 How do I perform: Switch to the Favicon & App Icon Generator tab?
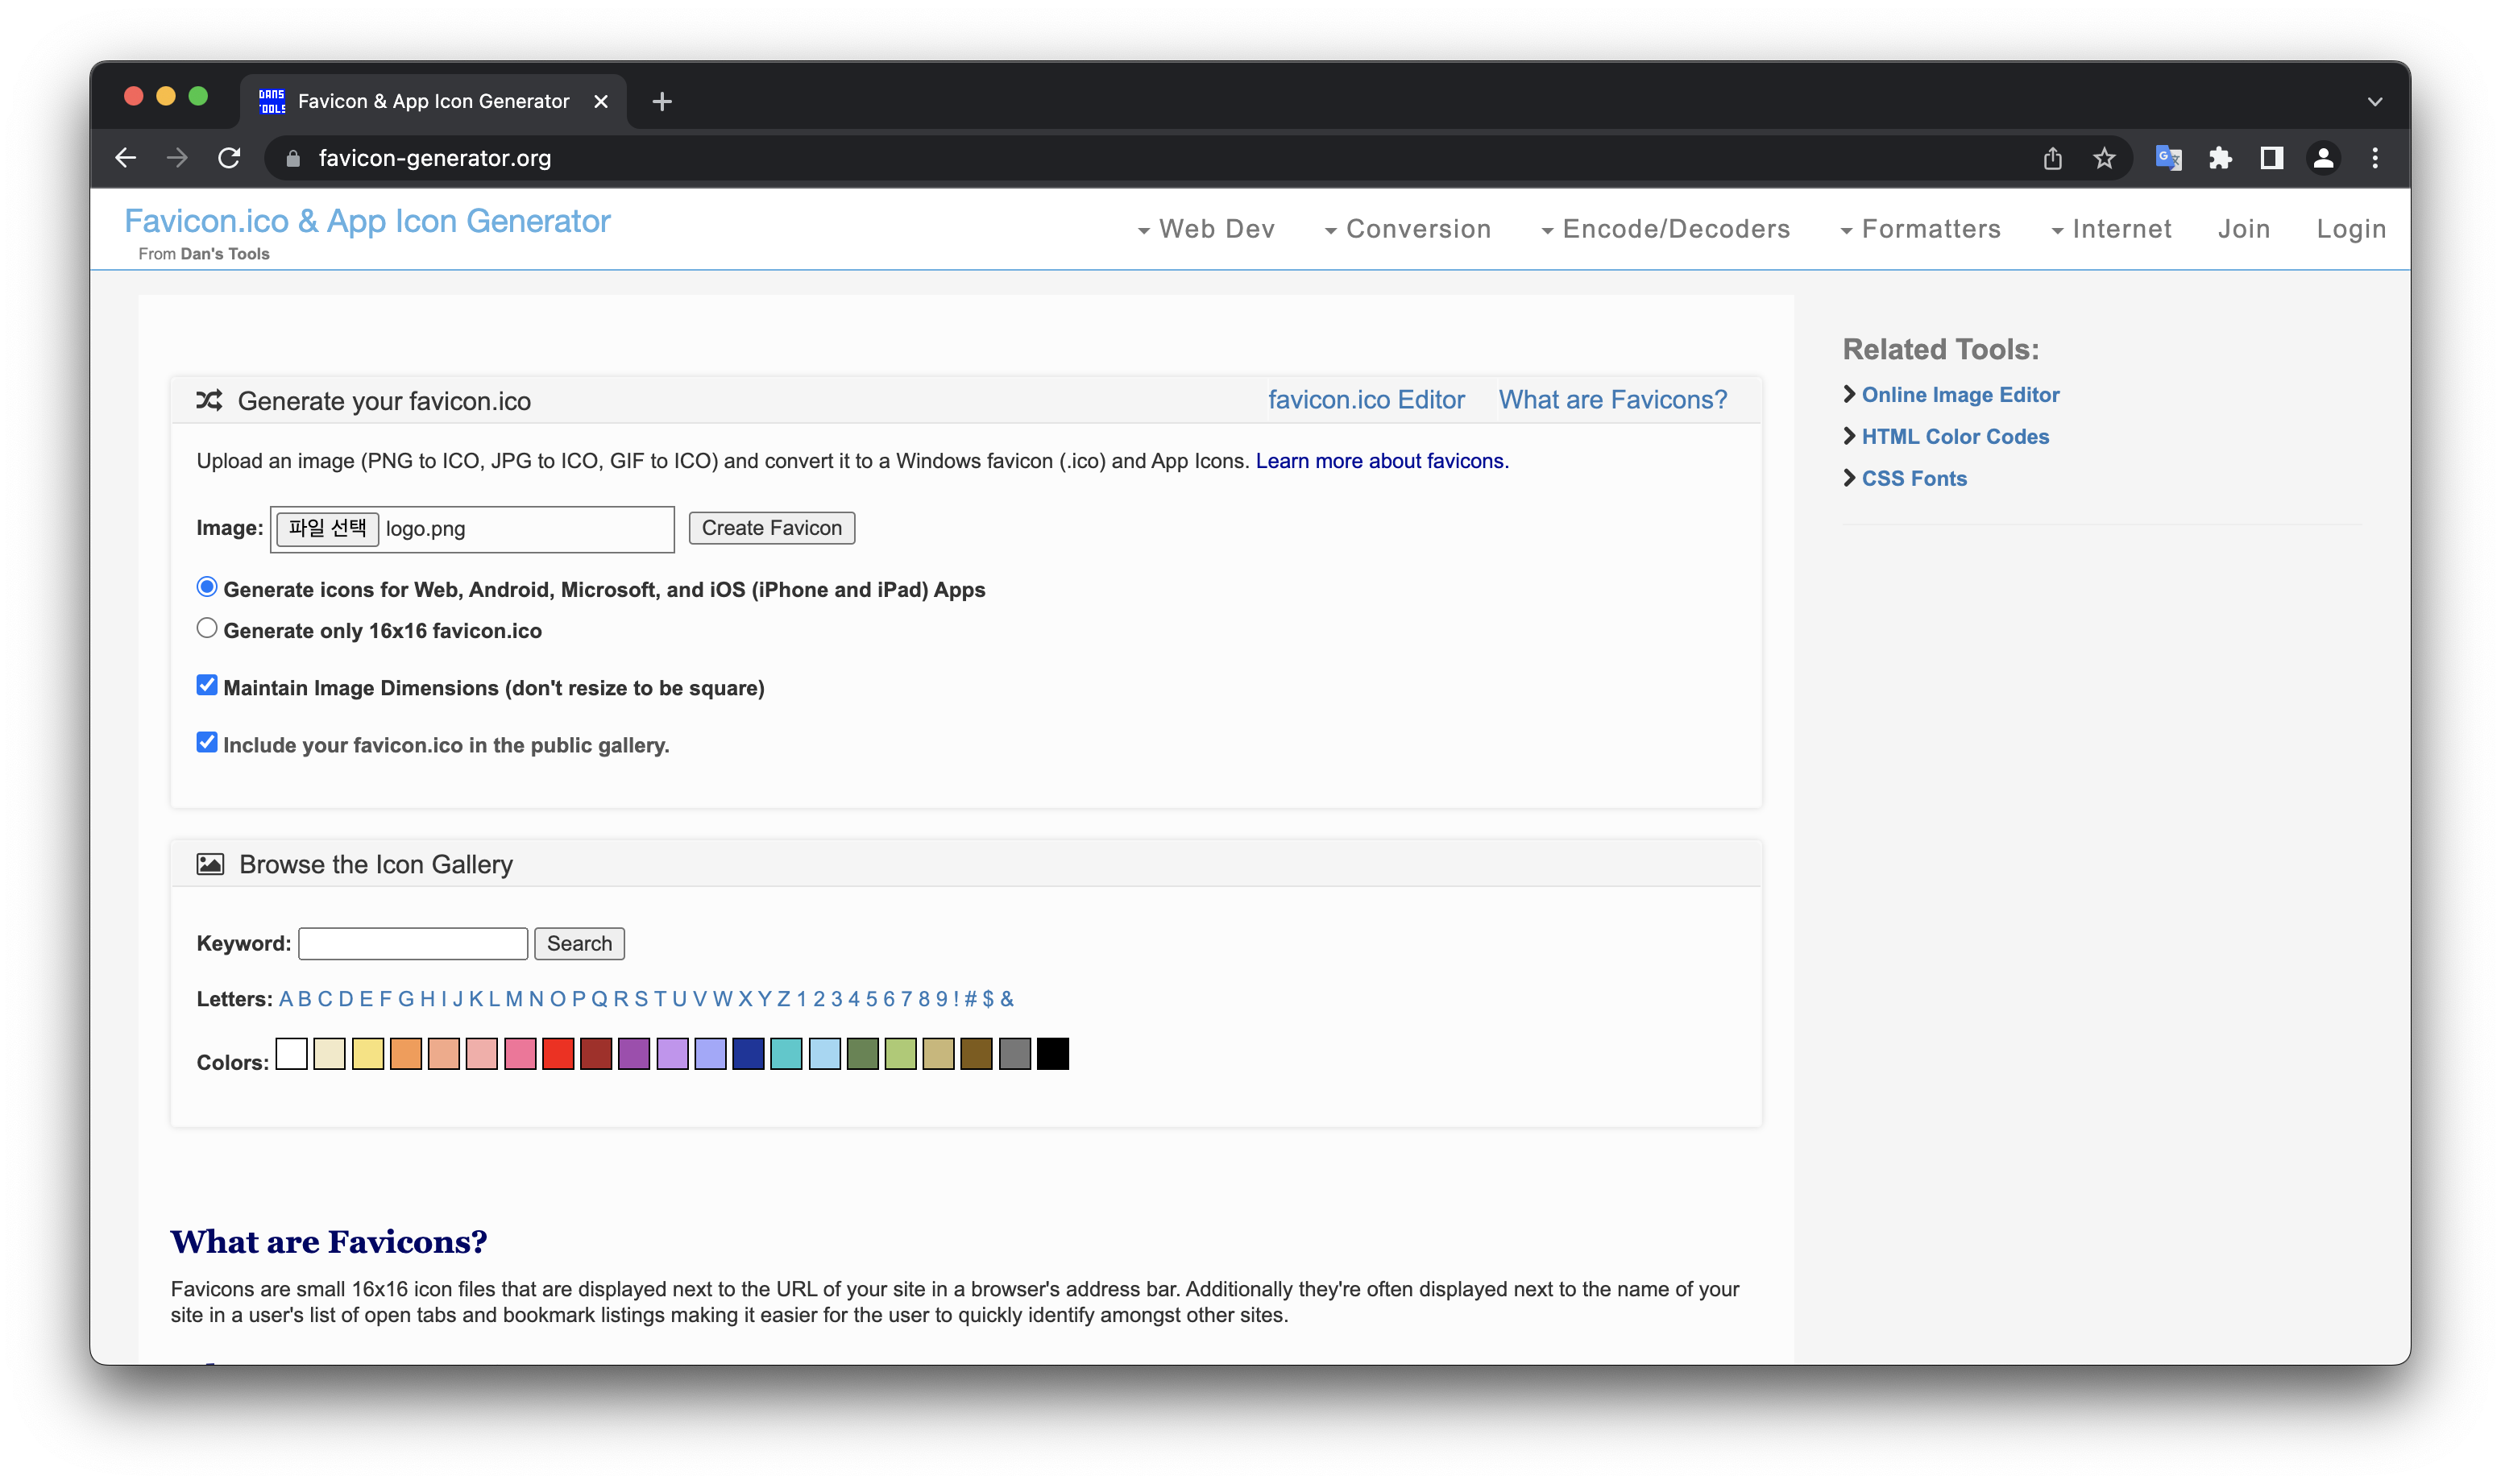pos(432,100)
